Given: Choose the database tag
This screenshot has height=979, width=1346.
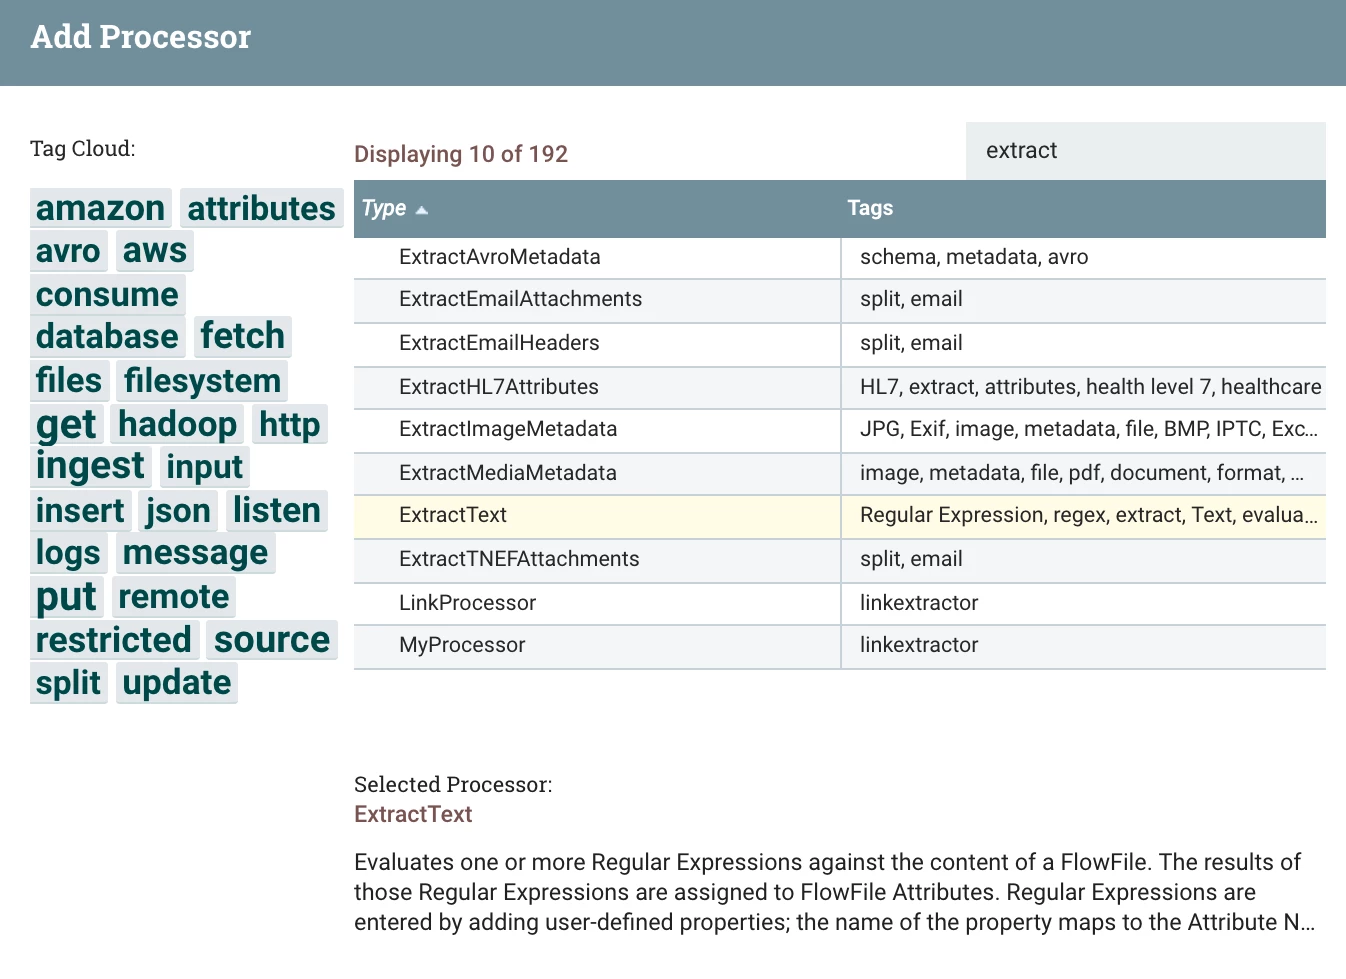Looking at the screenshot, I should [x=108, y=337].
